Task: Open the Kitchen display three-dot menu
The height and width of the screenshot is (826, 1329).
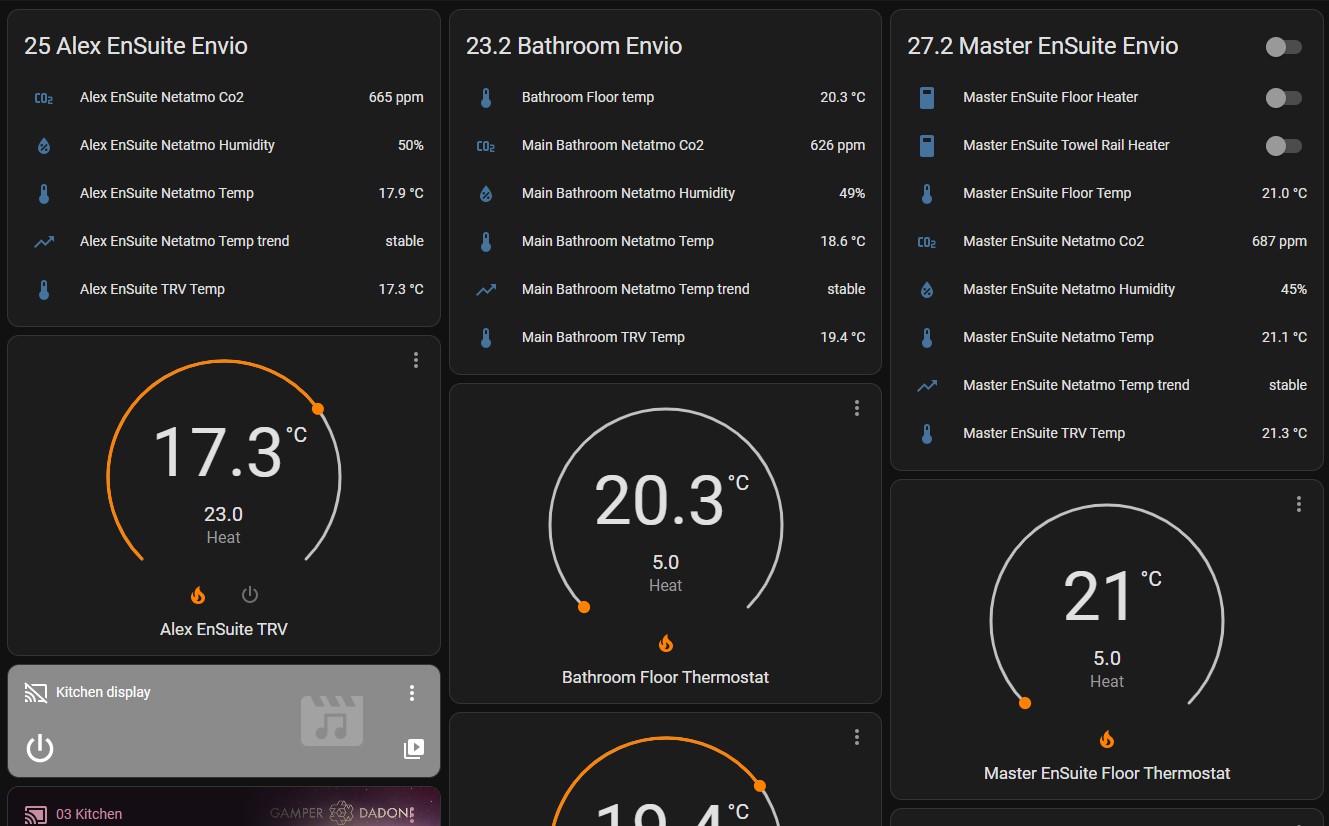Action: pyautogui.click(x=412, y=693)
